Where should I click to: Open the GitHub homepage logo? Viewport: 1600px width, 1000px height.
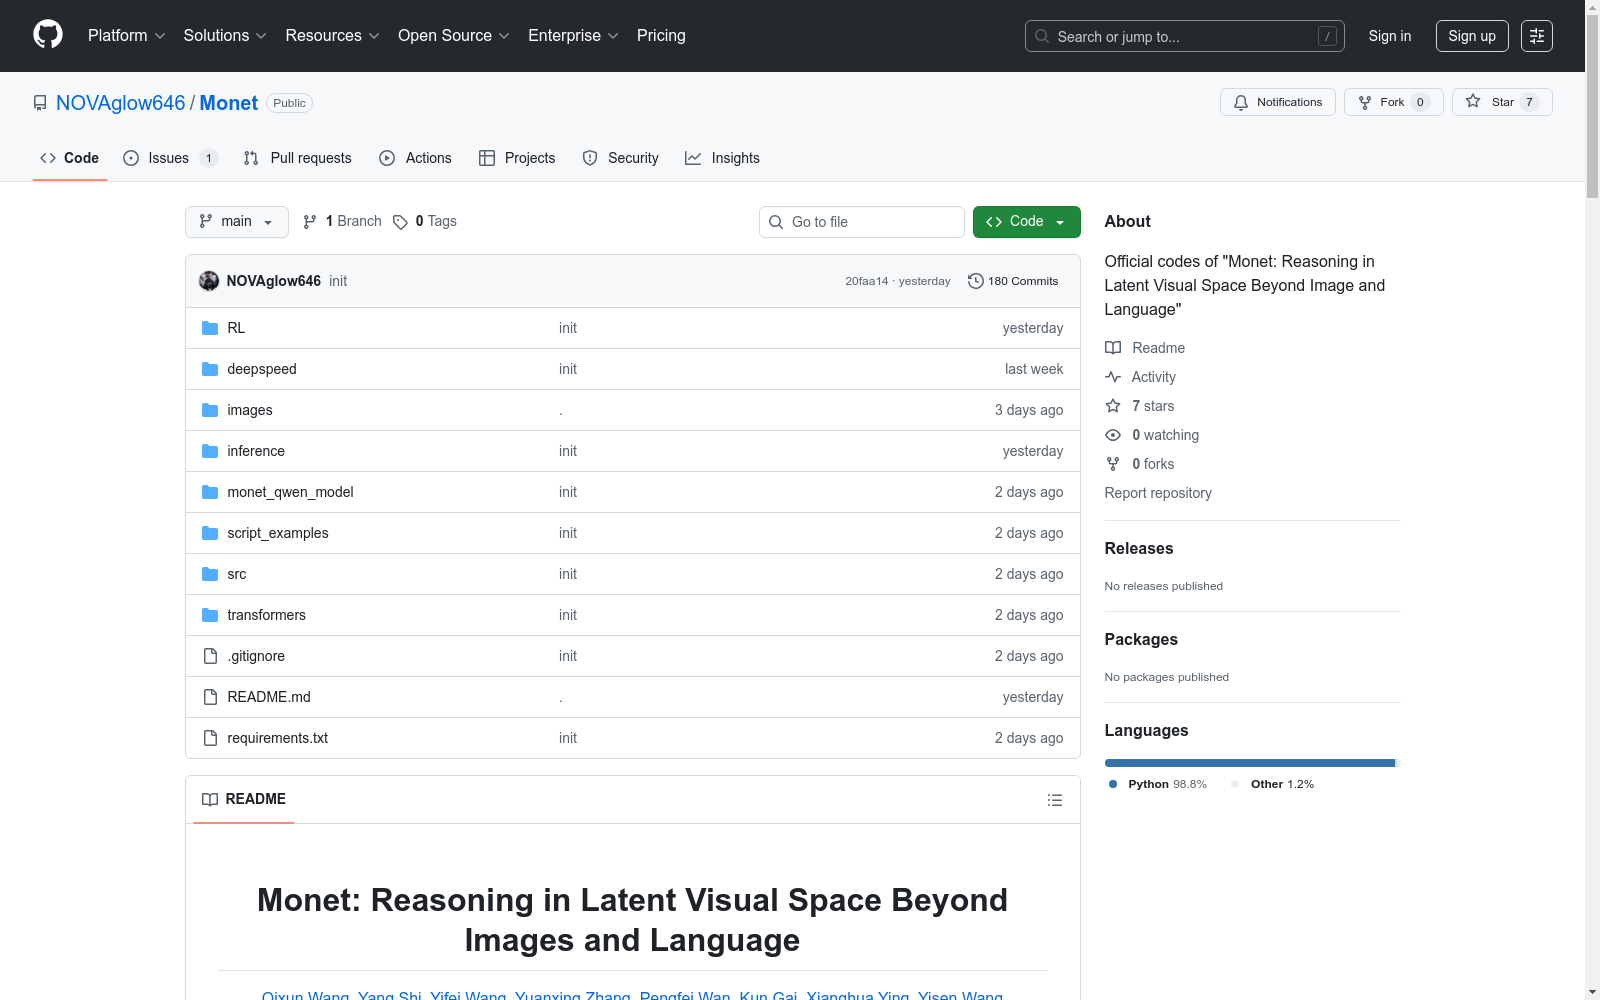tap(48, 35)
